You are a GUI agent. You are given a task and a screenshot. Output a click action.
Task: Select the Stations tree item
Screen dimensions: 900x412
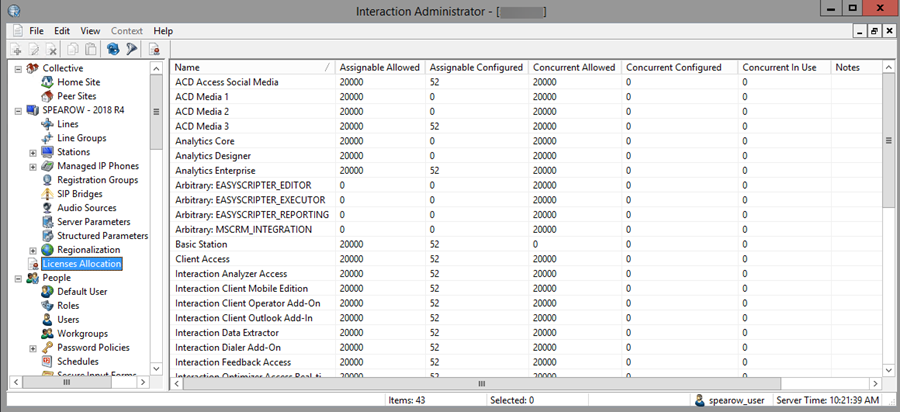click(73, 152)
